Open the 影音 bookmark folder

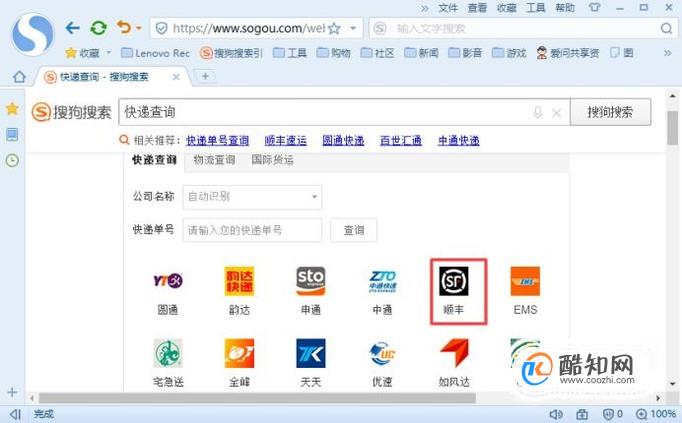click(465, 53)
